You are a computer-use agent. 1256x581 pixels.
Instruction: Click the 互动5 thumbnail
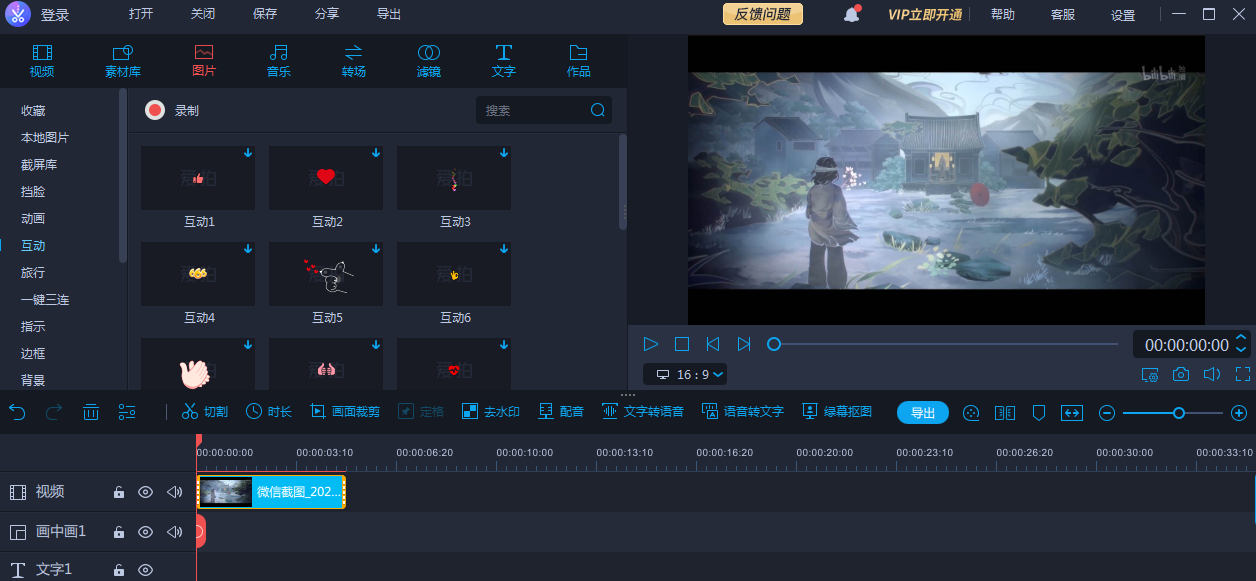pos(326,274)
